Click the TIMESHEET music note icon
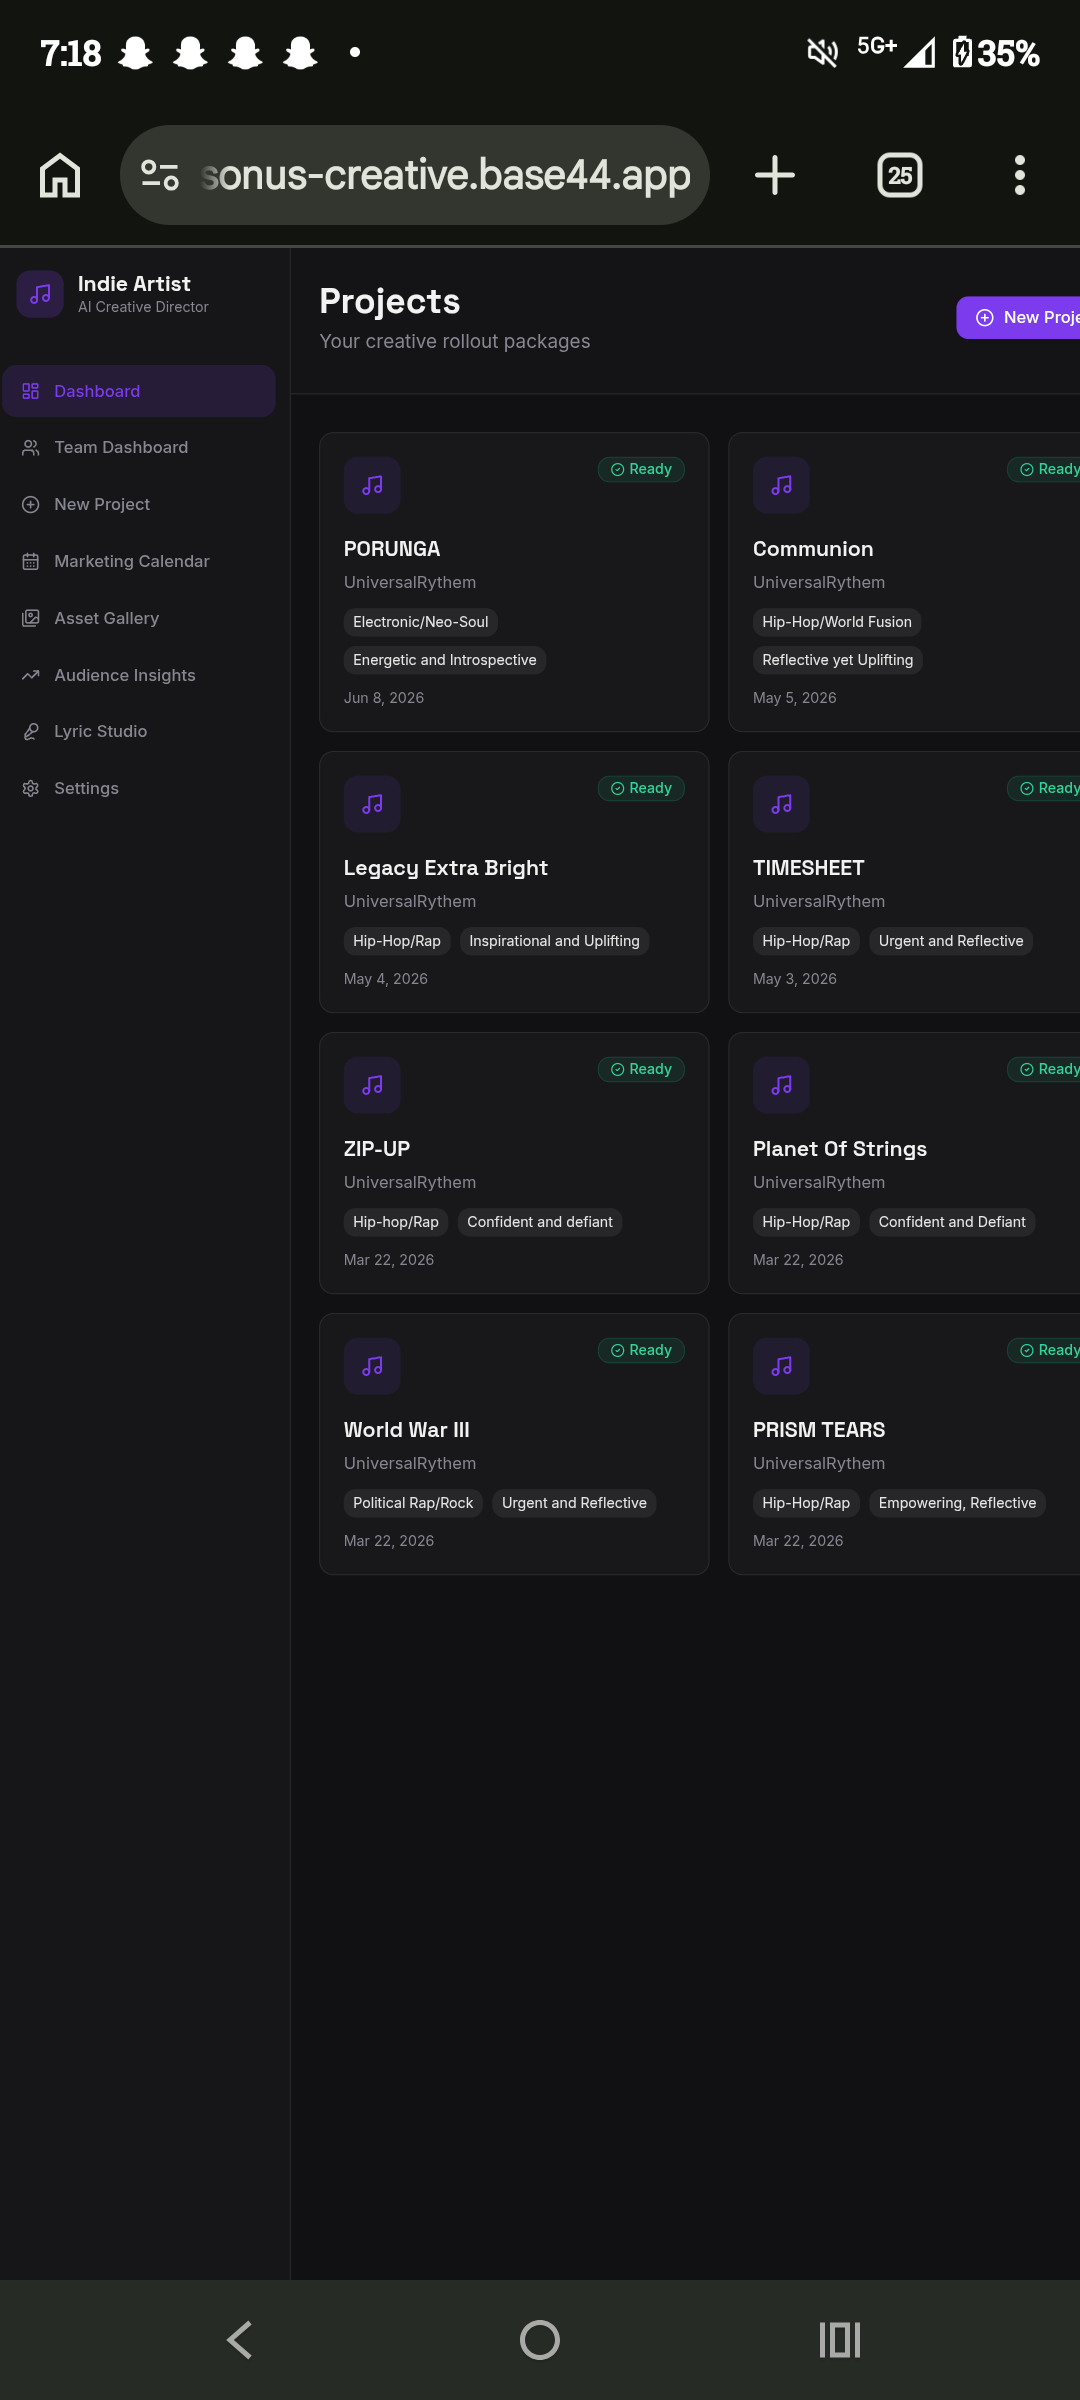The width and height of the screenshot is (1080, 2400). pyautogui.click(x=781, y=804)
